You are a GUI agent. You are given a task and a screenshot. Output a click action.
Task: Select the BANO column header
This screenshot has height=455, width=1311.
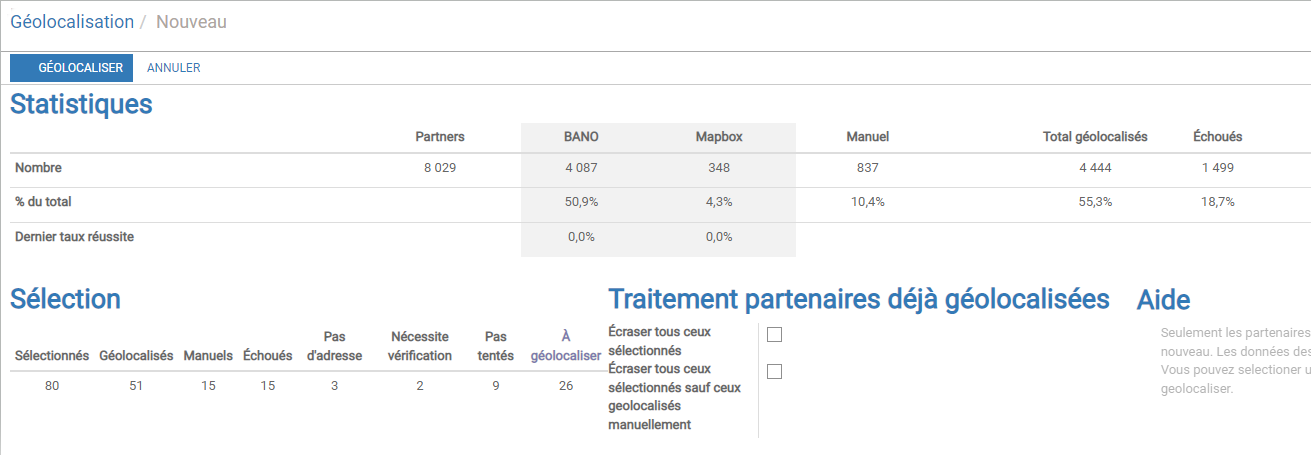coord(581,137)
